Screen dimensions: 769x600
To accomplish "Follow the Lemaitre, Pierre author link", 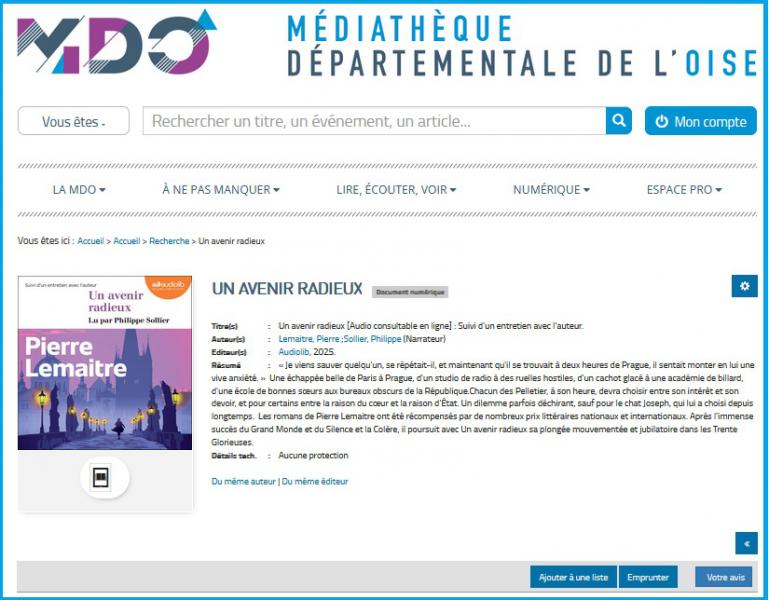I will click(x=307, y=340).
